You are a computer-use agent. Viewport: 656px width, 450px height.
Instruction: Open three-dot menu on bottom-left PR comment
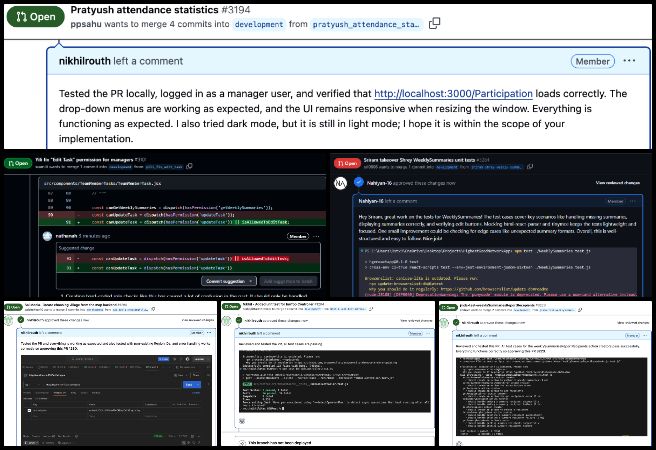208,332
